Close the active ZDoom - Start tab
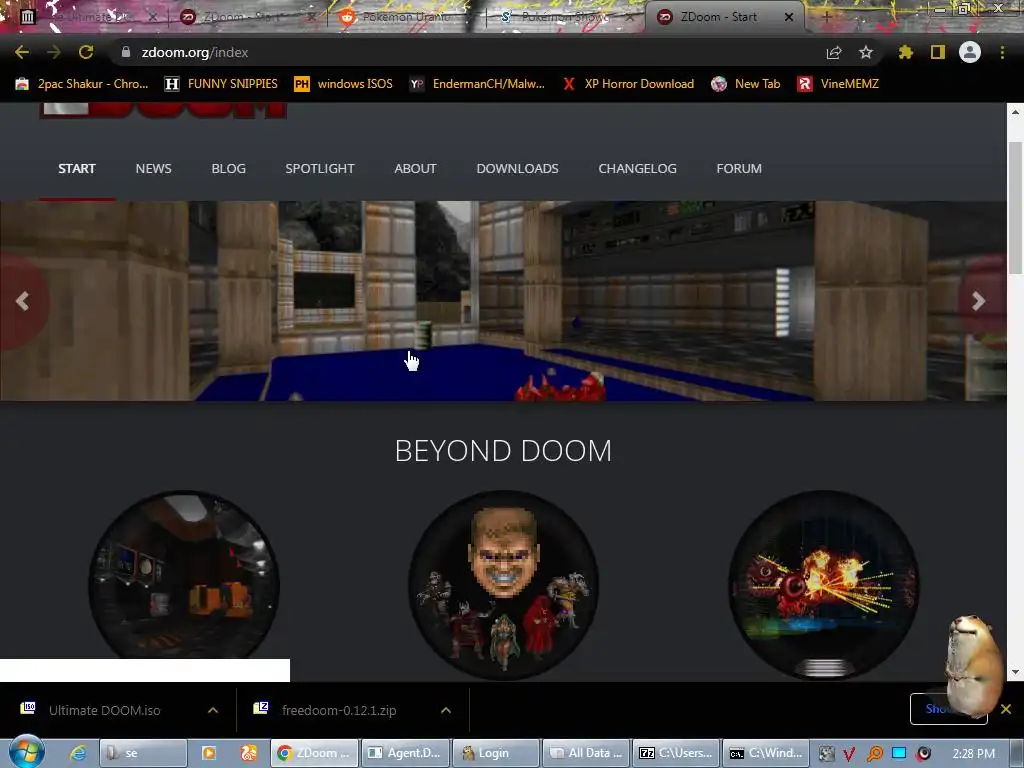 coord(789,17)
